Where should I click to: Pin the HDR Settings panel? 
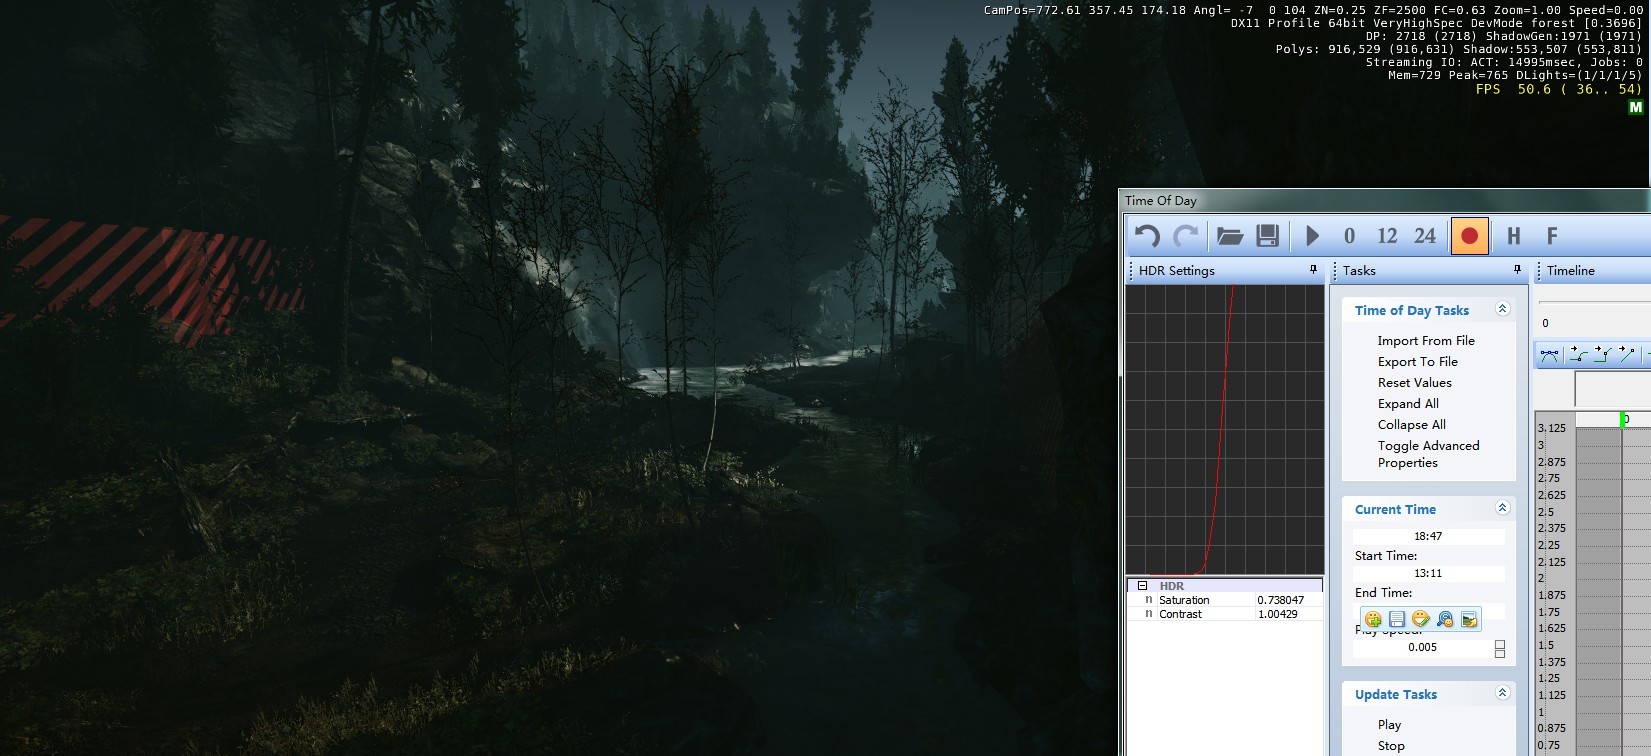click(1313, 270)
